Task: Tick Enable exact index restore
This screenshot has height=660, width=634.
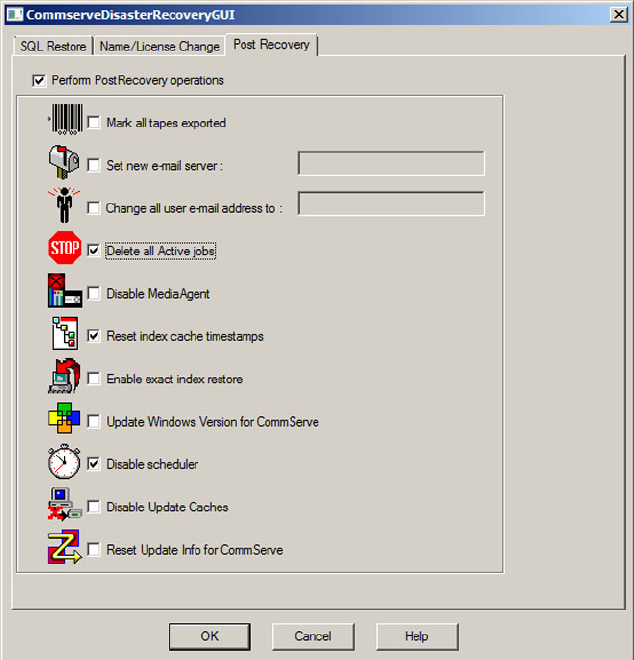Action: pos(93,379)
